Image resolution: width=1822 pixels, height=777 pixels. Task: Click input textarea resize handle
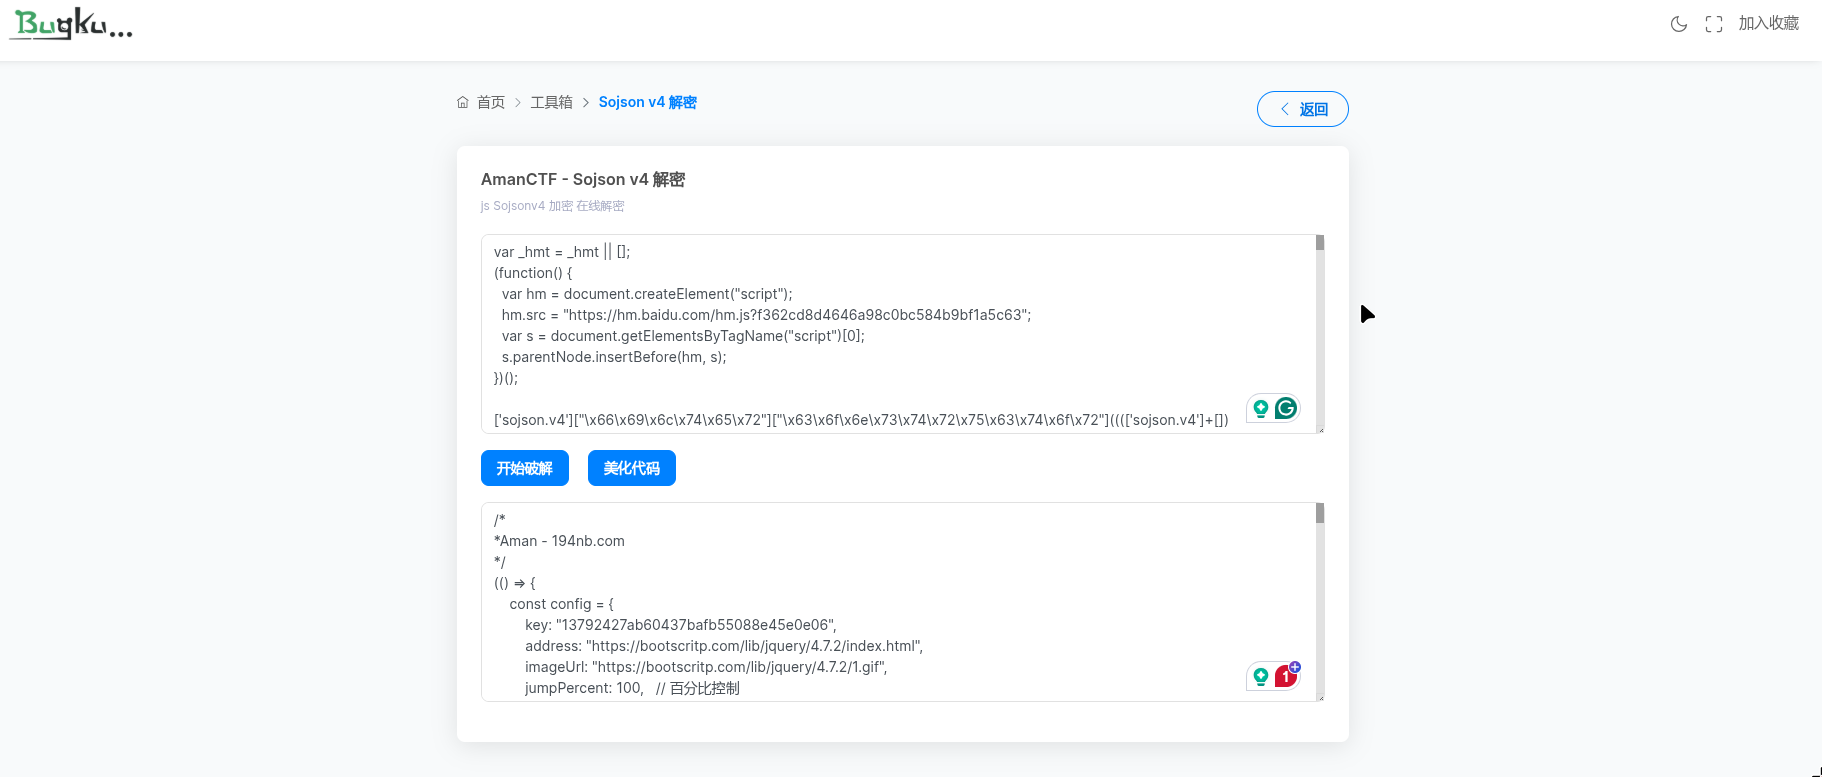(1321, 430)
